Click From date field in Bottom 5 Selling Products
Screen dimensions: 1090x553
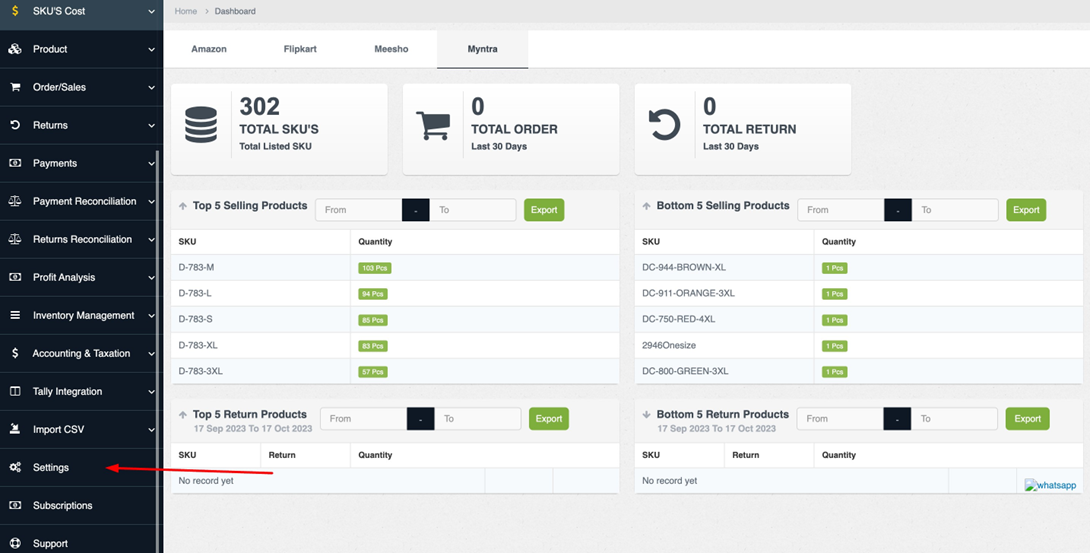tap(840, 210)
